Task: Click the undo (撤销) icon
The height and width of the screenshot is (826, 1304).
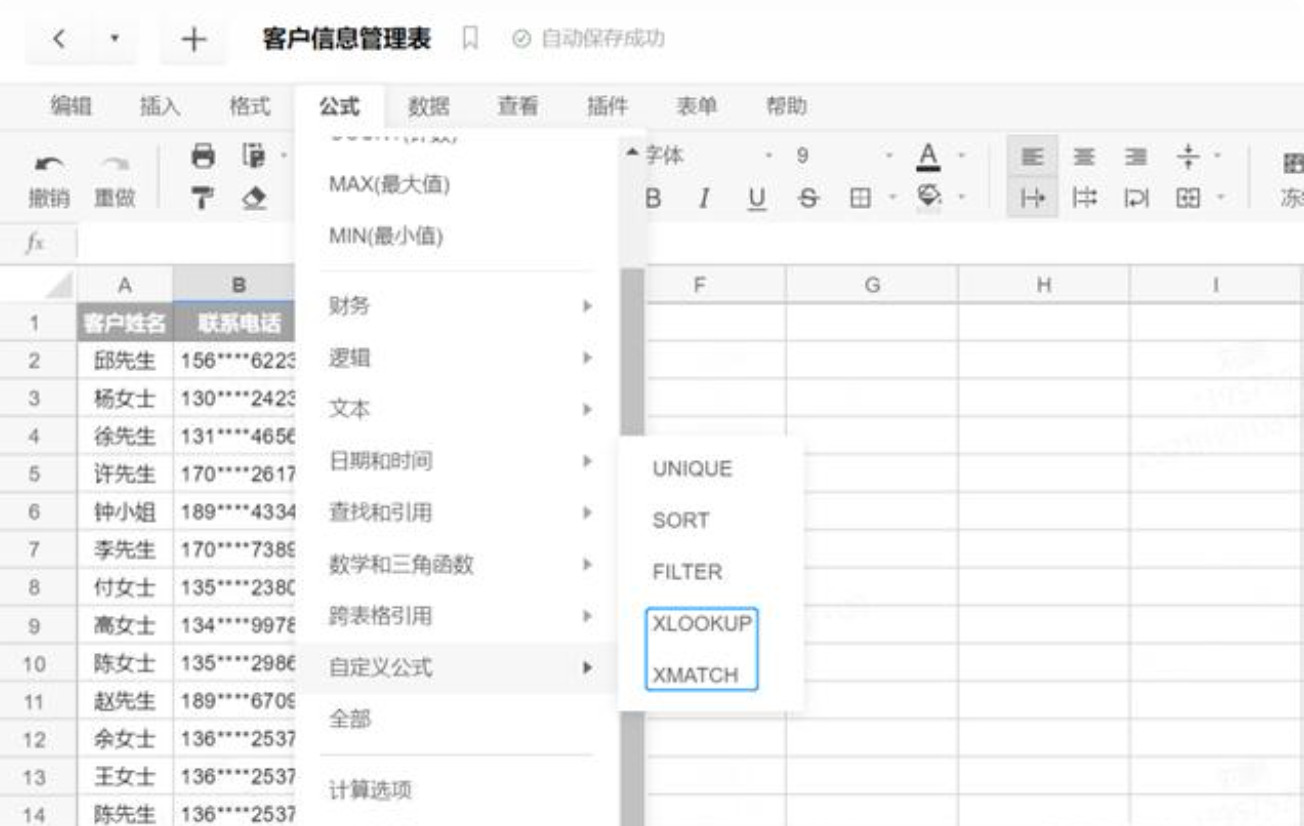Action: click(x=46, y=164)
